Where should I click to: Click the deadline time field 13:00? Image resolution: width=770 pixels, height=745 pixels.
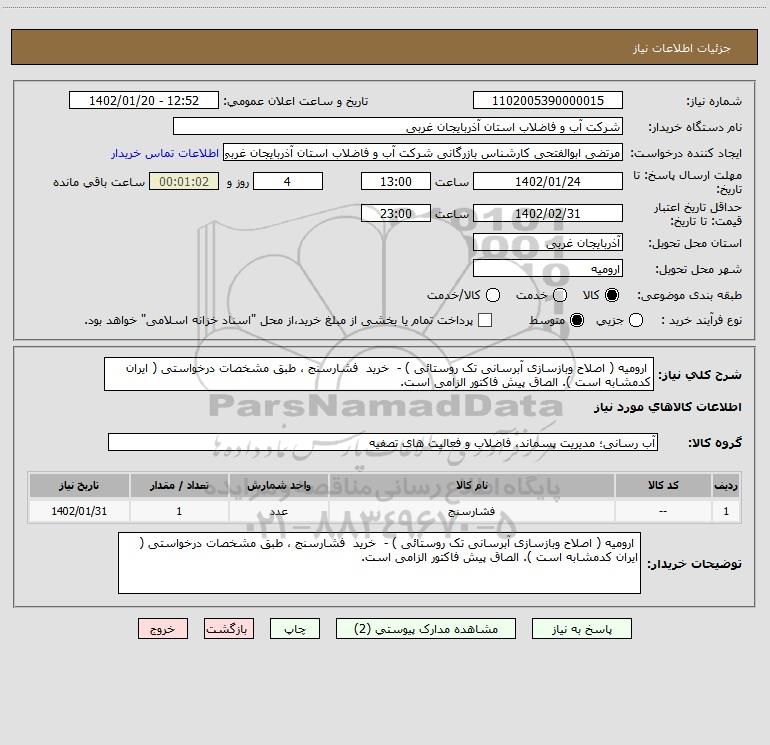396,181
